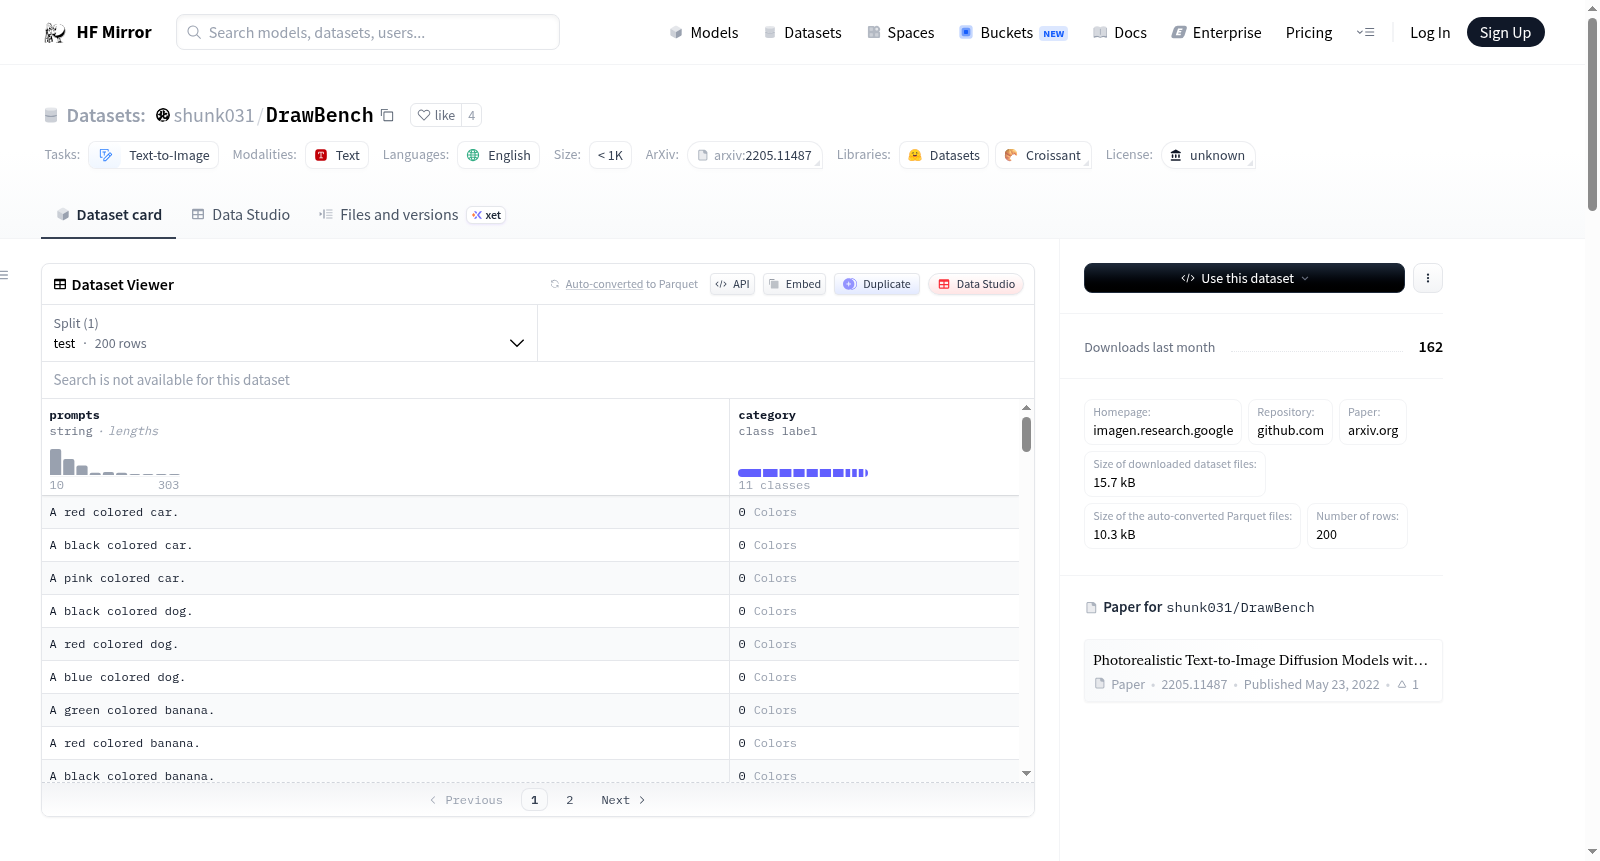Open the Auto-converted to Parquet link
The width and height of the screenshot is (1600, 861).
(x=631, y=284)
